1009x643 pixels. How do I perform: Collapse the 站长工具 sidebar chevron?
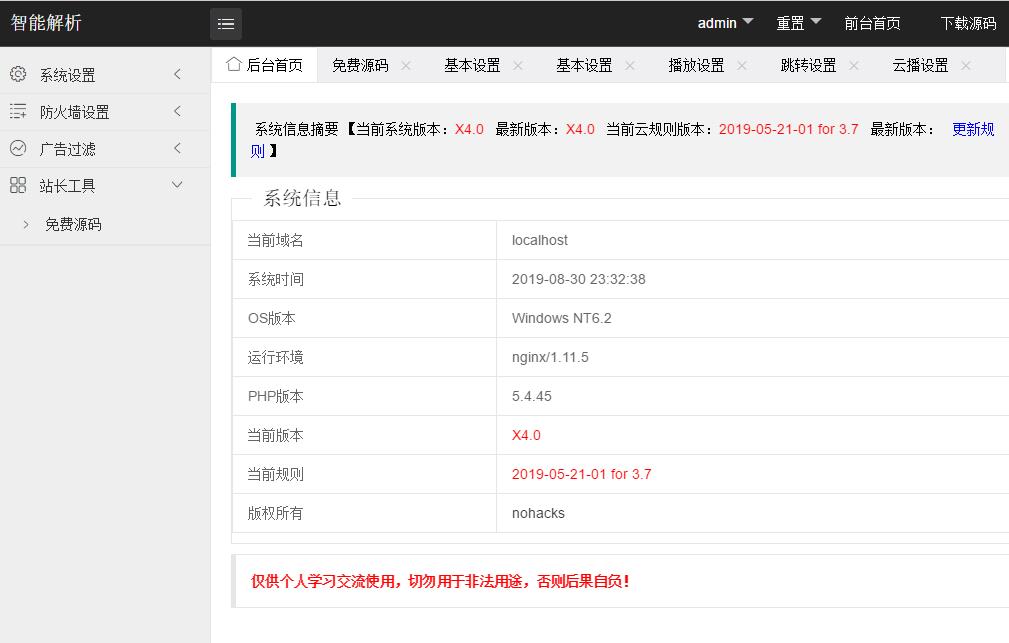point(178,185)
